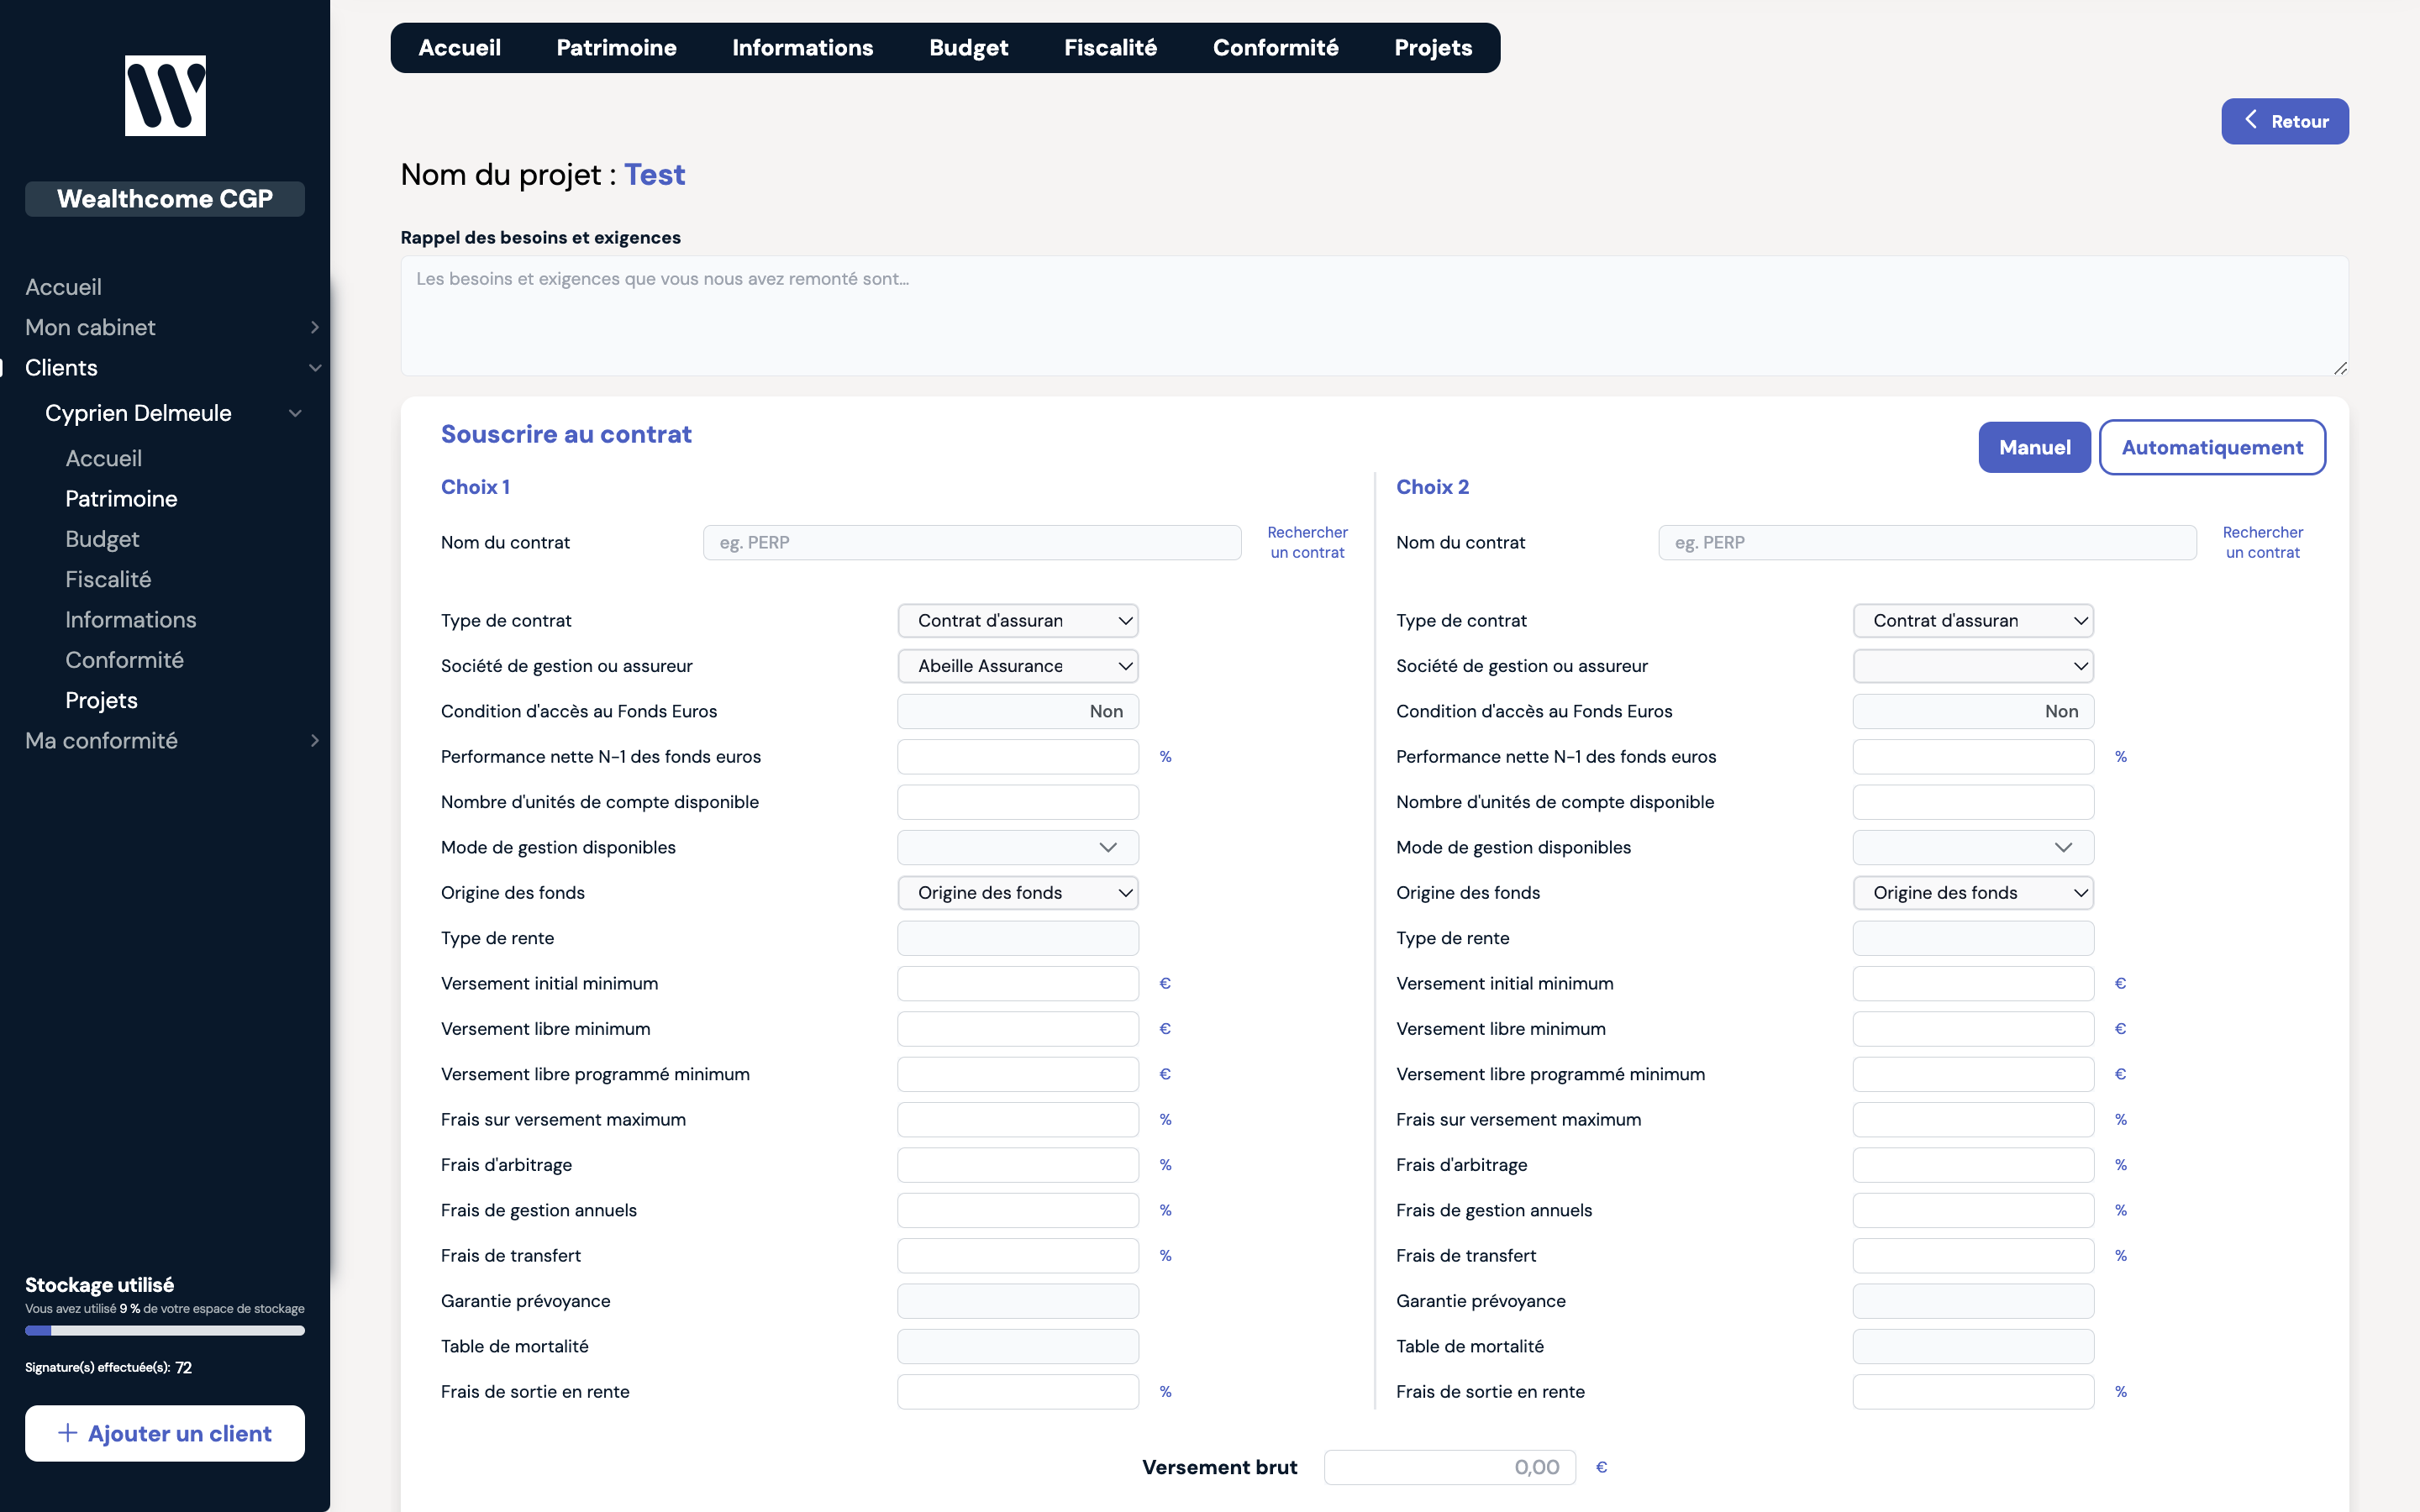Focus Choix 1 Versement libre minimum field
Viewport: 2420px width, 1512px height.
click(1018, 1029)
